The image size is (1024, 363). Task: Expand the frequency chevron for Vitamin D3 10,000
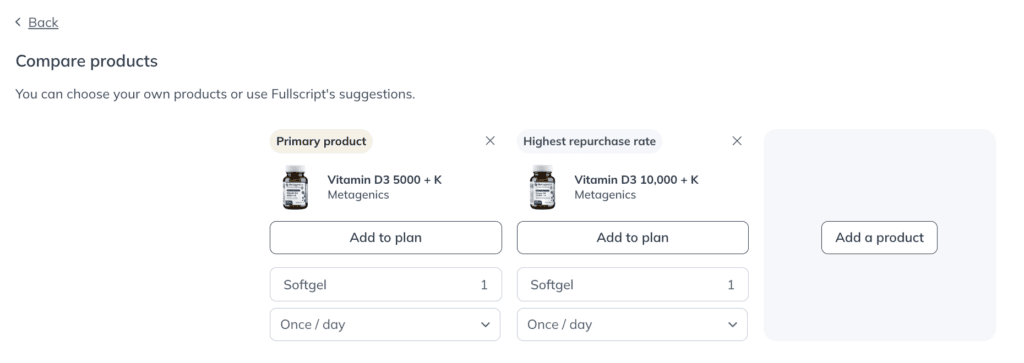pyautogui.click(x=733, y=324)
